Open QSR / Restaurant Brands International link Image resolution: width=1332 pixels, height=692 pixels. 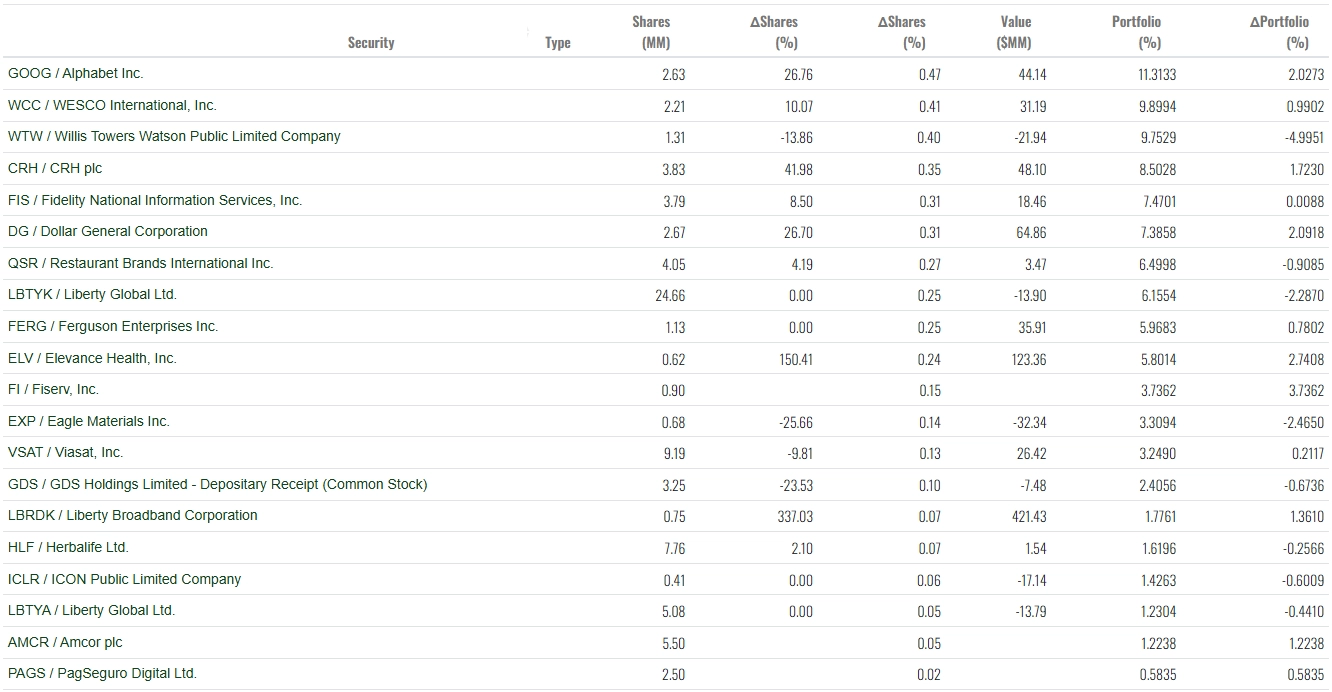pos(141,264)
